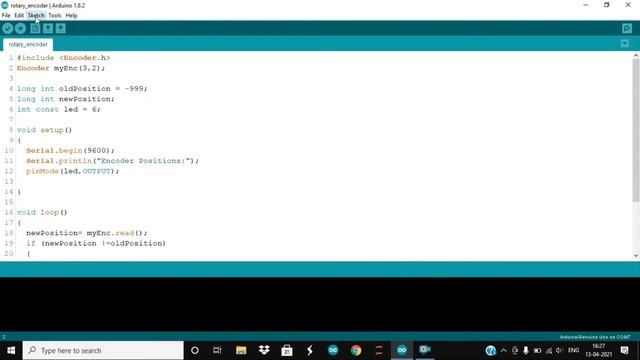Viewport: 640px width, 360px height.
Task: Open Task View in taskbar
Action: point(217,350)
